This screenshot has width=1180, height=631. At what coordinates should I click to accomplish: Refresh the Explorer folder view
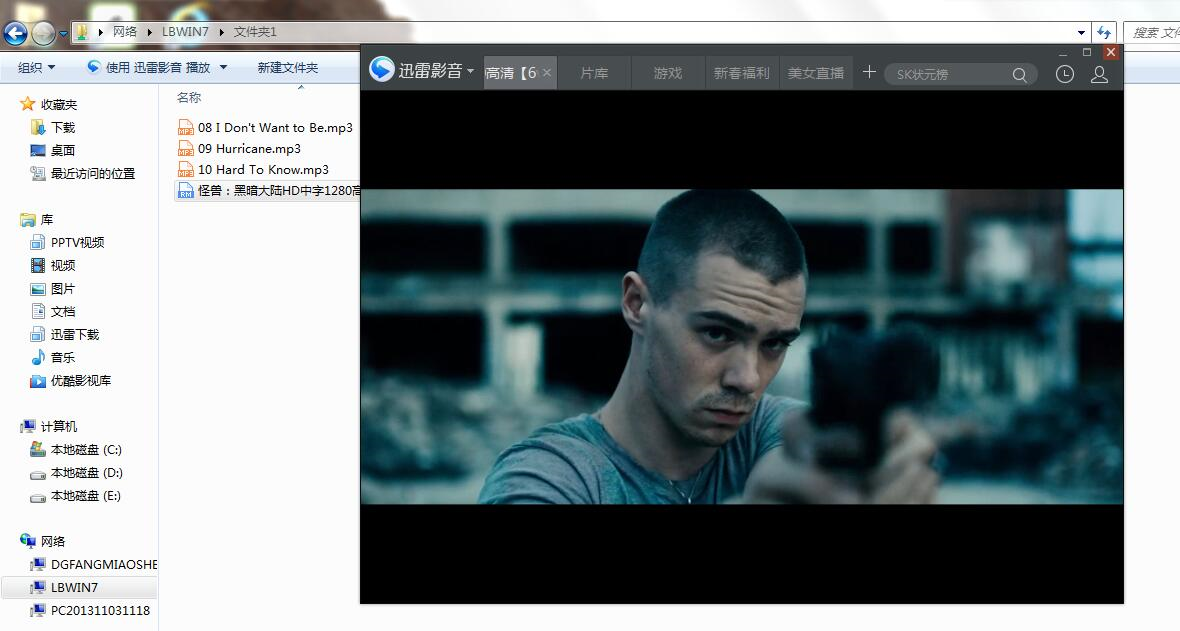pos(1104,32)
